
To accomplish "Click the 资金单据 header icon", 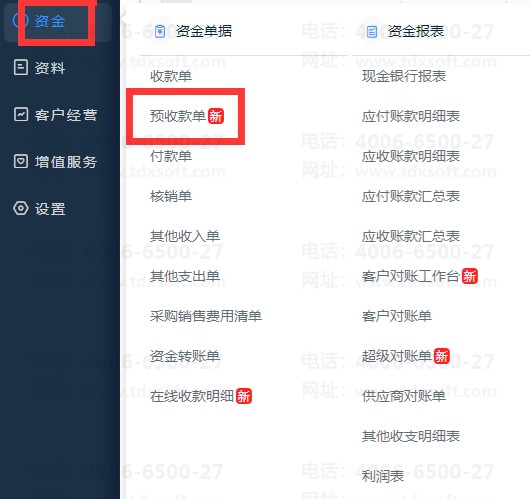I will pyautogui.click(x=160, y=31).
